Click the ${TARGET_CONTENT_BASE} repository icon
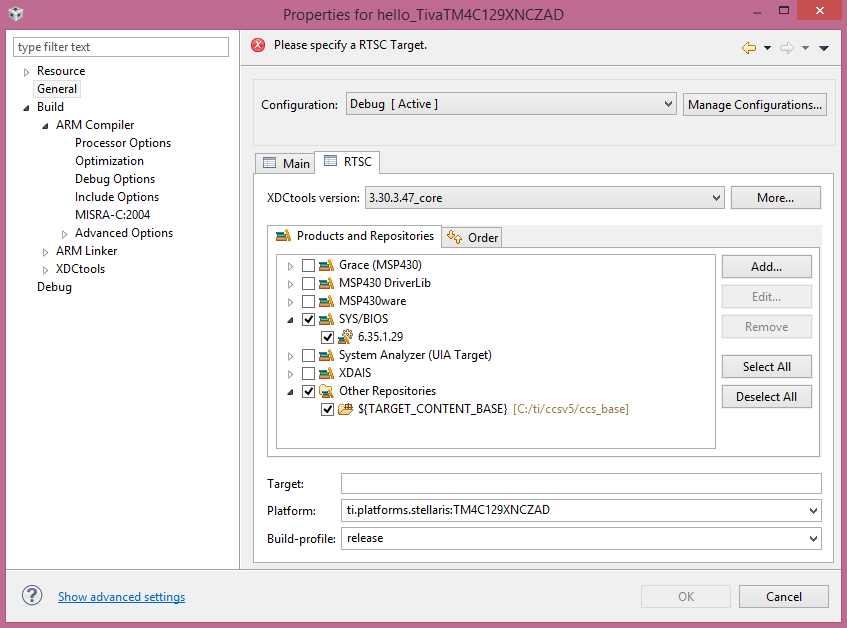The width and height of the screenshot is (847, 628). pyautogui.click(x=347, y=409)
